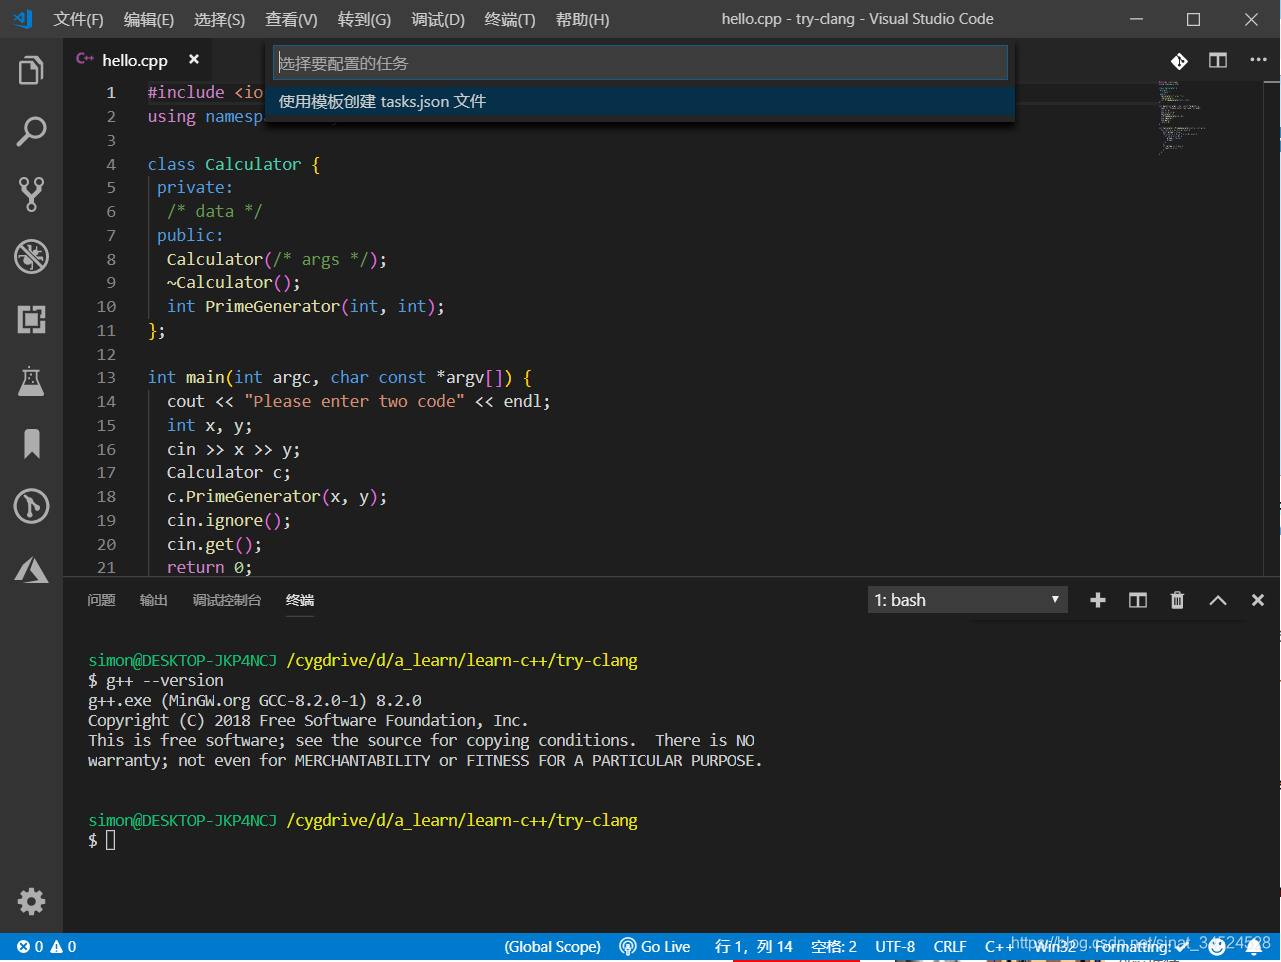This screenshot has height=962, width=1281.
Task: Select the hello.cpp editor tab
Action: click(134, 60)
